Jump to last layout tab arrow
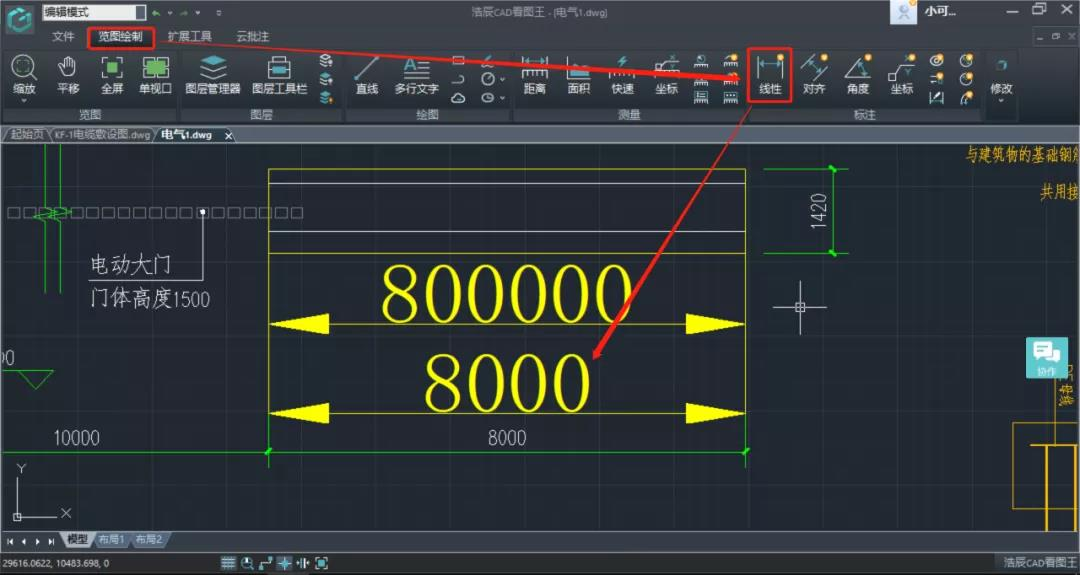 click(51, 541)
